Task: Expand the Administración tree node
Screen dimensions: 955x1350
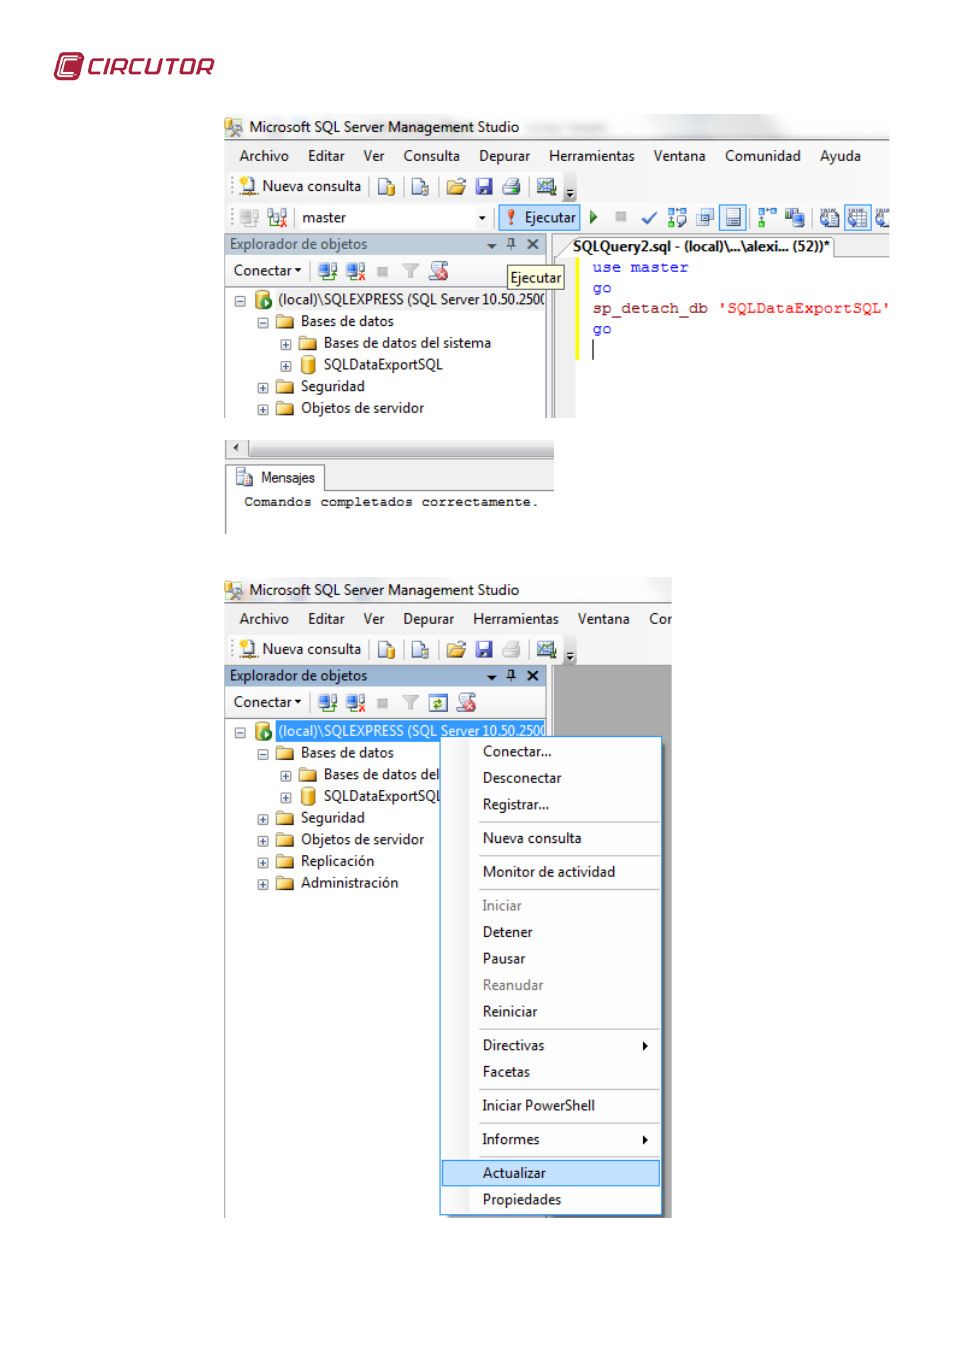Action: [x=263, y=884]
